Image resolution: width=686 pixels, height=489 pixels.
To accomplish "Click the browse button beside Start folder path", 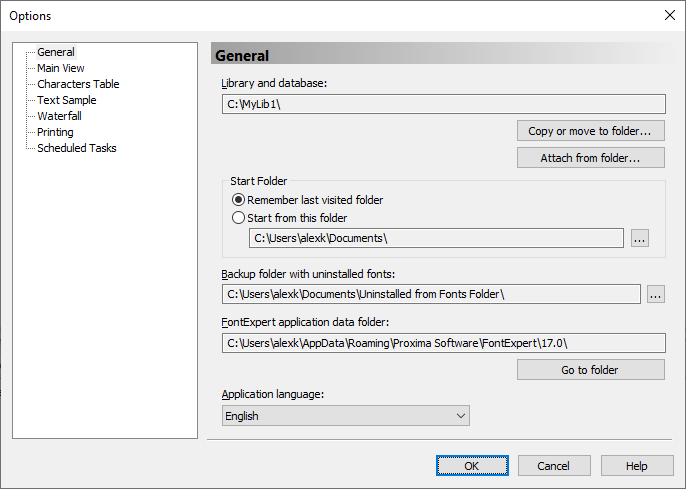I will [x=640, y=238].
